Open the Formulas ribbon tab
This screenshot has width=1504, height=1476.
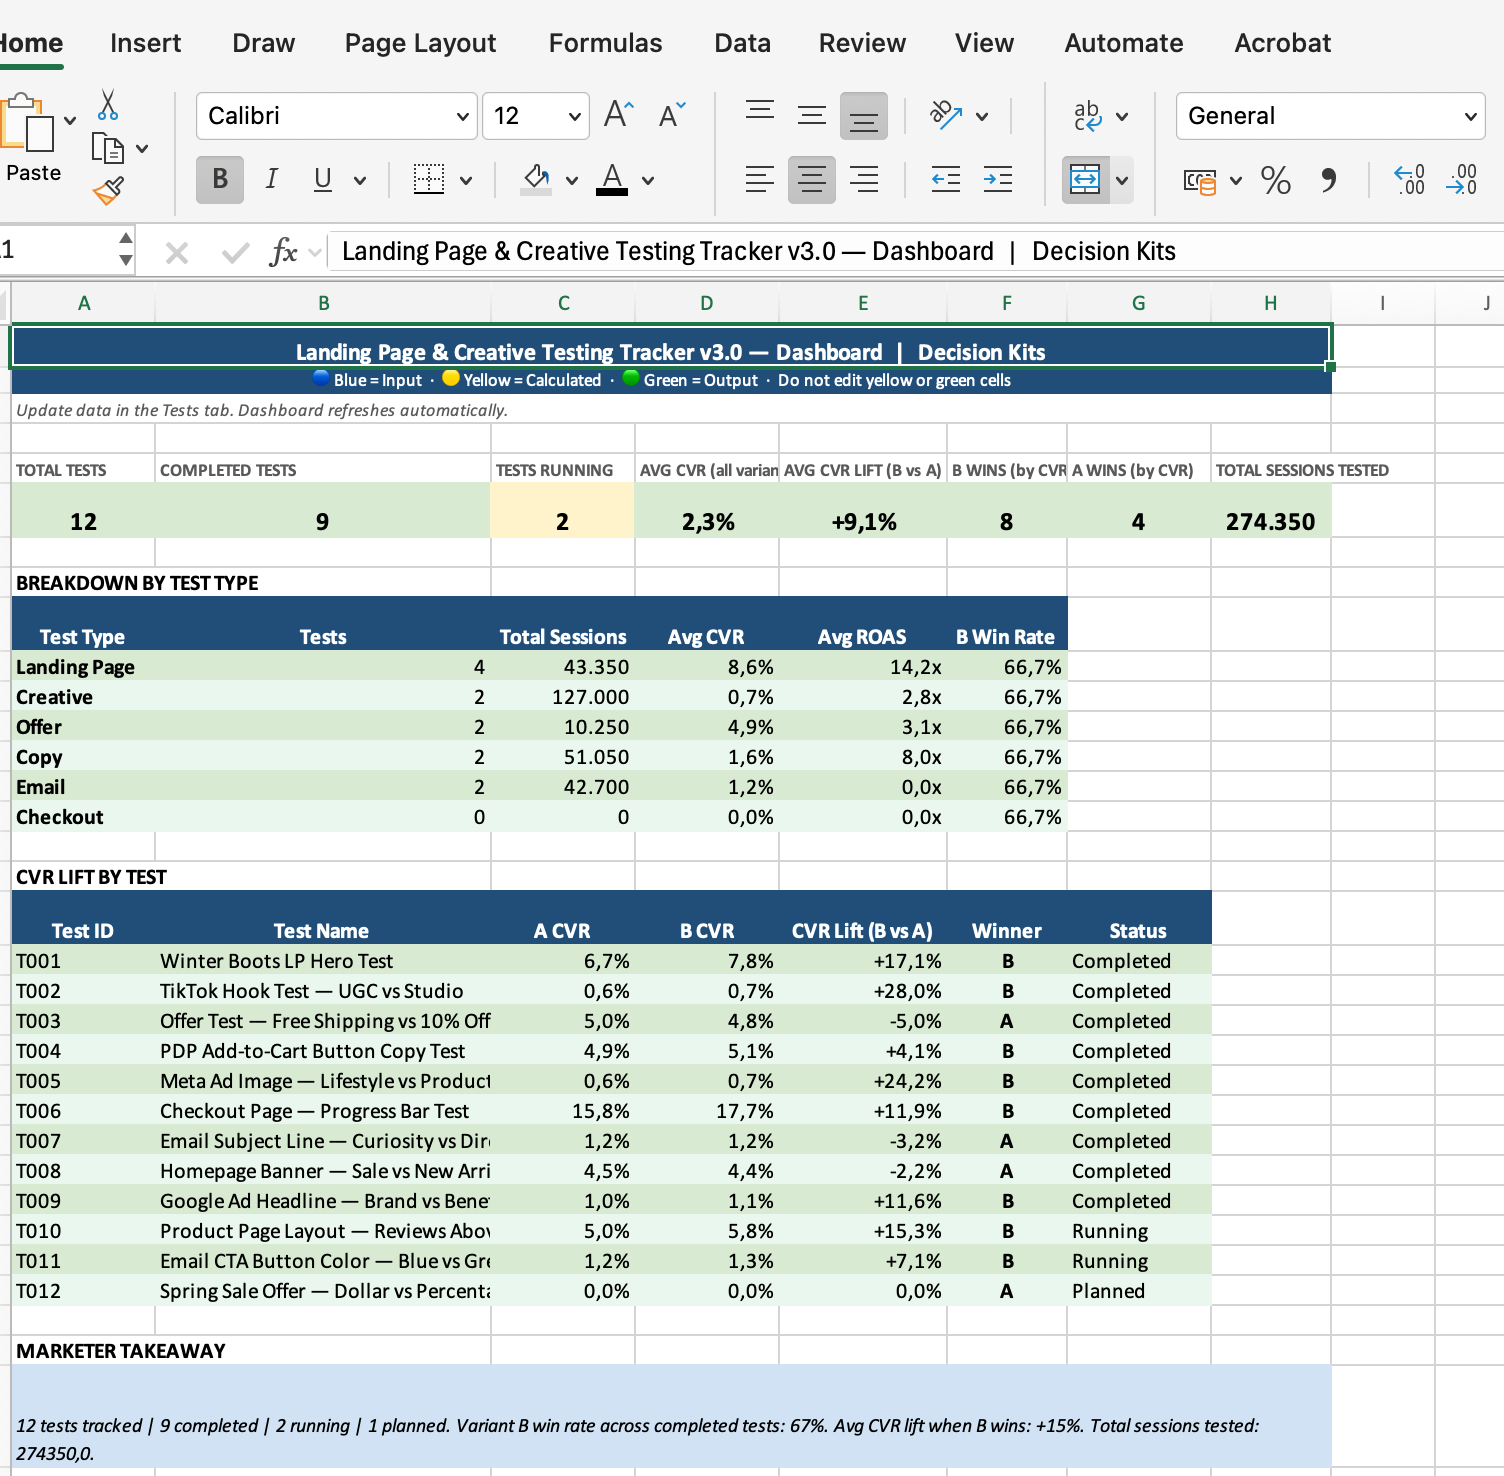tap(605, 43)
